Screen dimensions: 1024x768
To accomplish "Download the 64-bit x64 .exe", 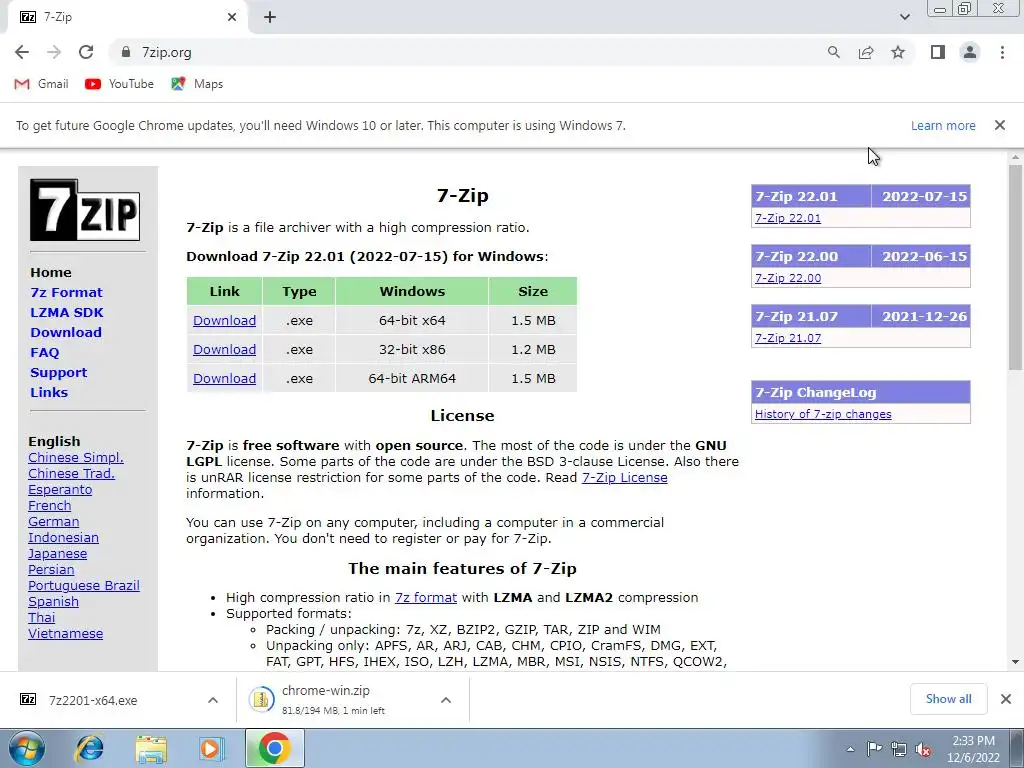I will tap(224, 321).
